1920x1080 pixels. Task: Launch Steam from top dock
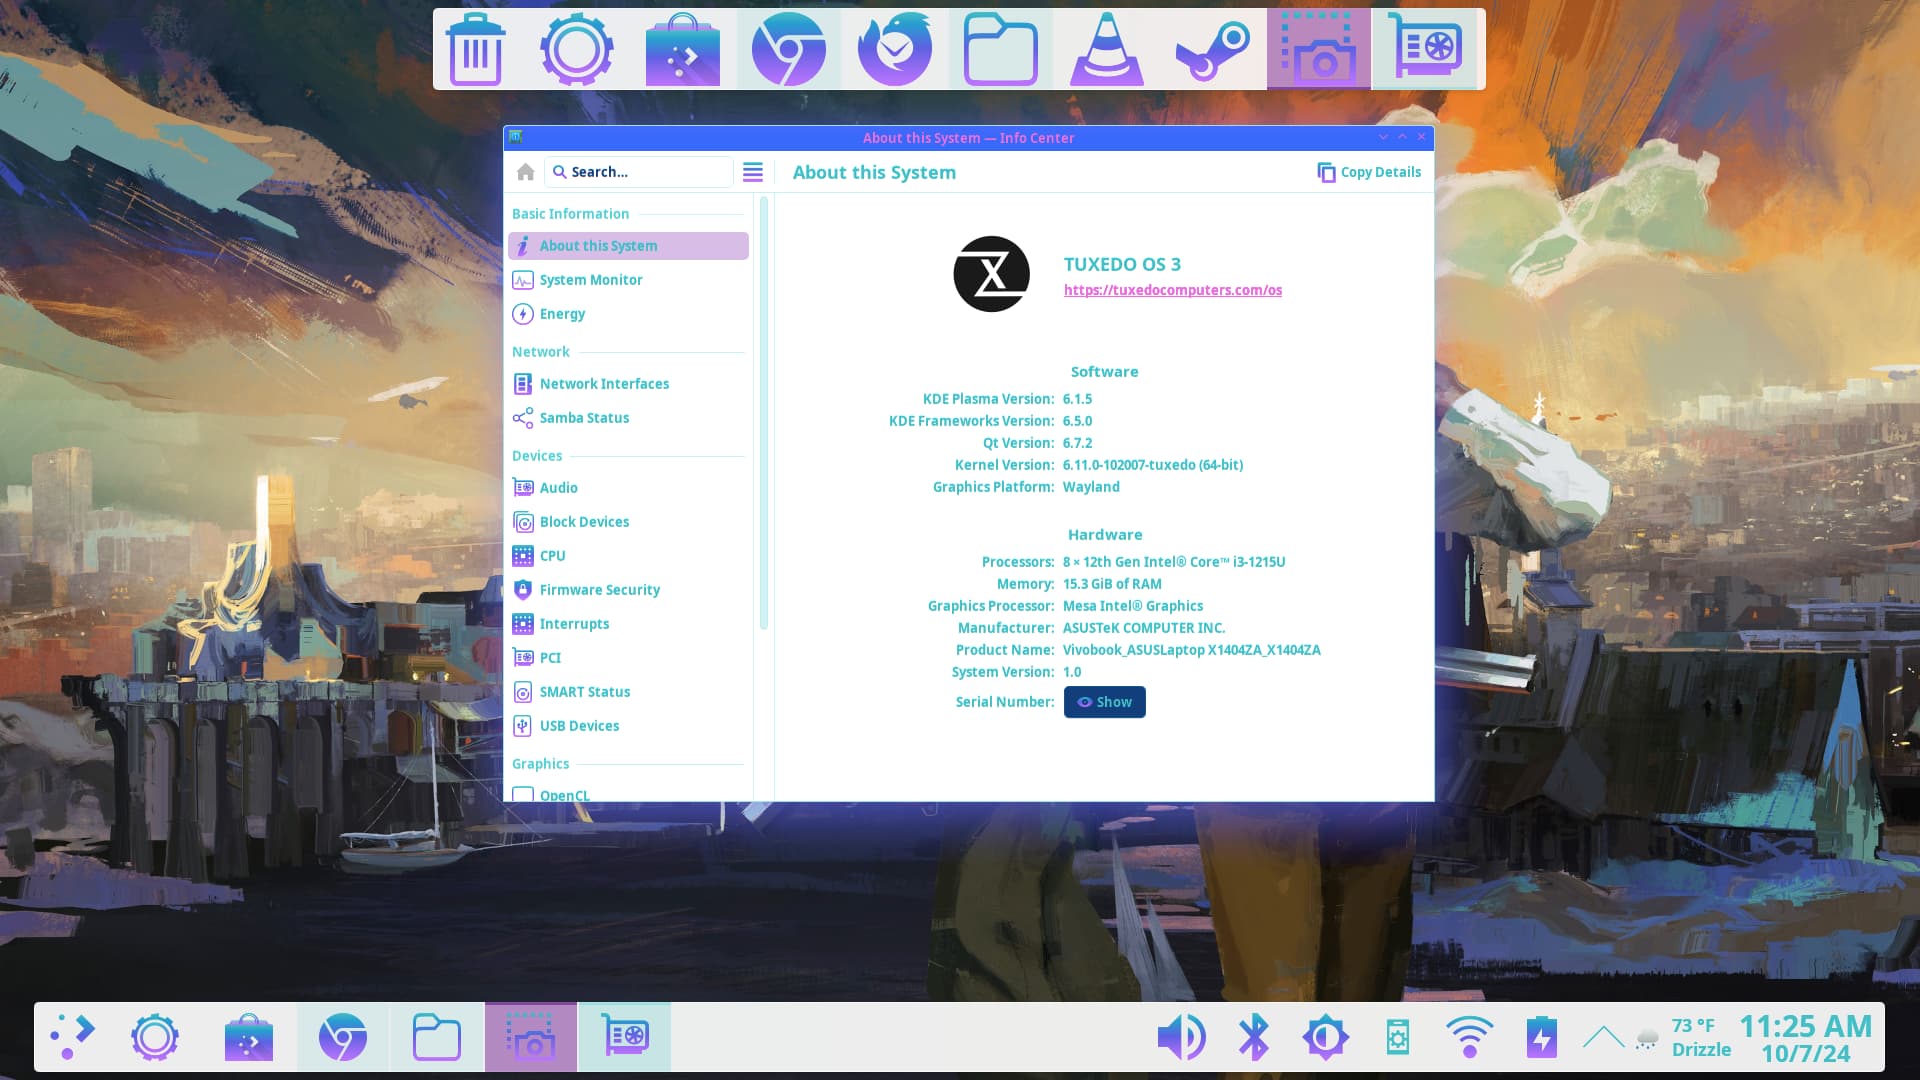pyautogui.click(x=1212, y=49)
